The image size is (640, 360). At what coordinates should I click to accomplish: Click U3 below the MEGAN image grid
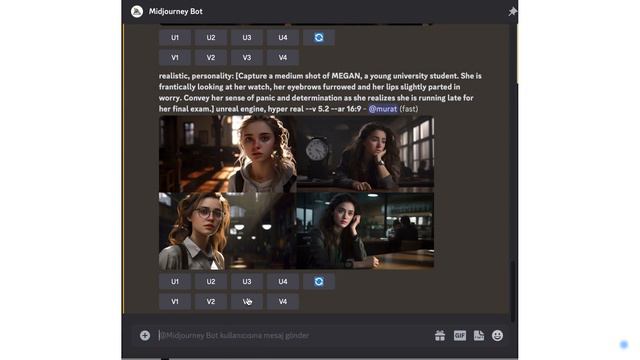click(x=247, y=282)
